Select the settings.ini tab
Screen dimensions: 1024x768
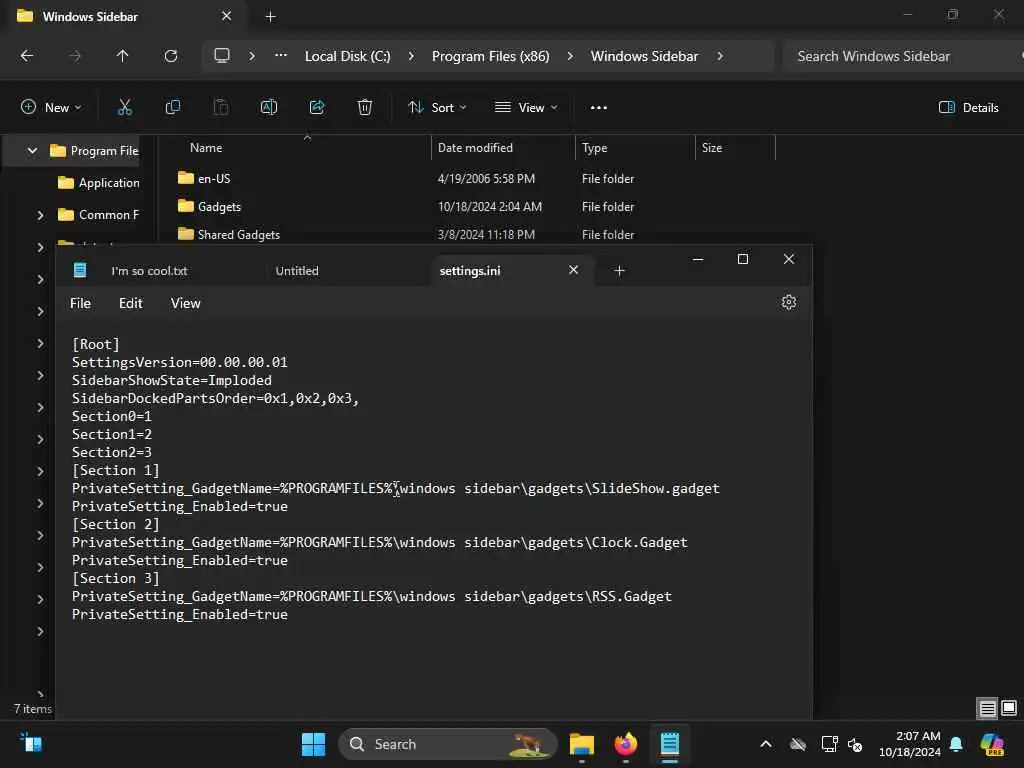[x=470, y=271]
